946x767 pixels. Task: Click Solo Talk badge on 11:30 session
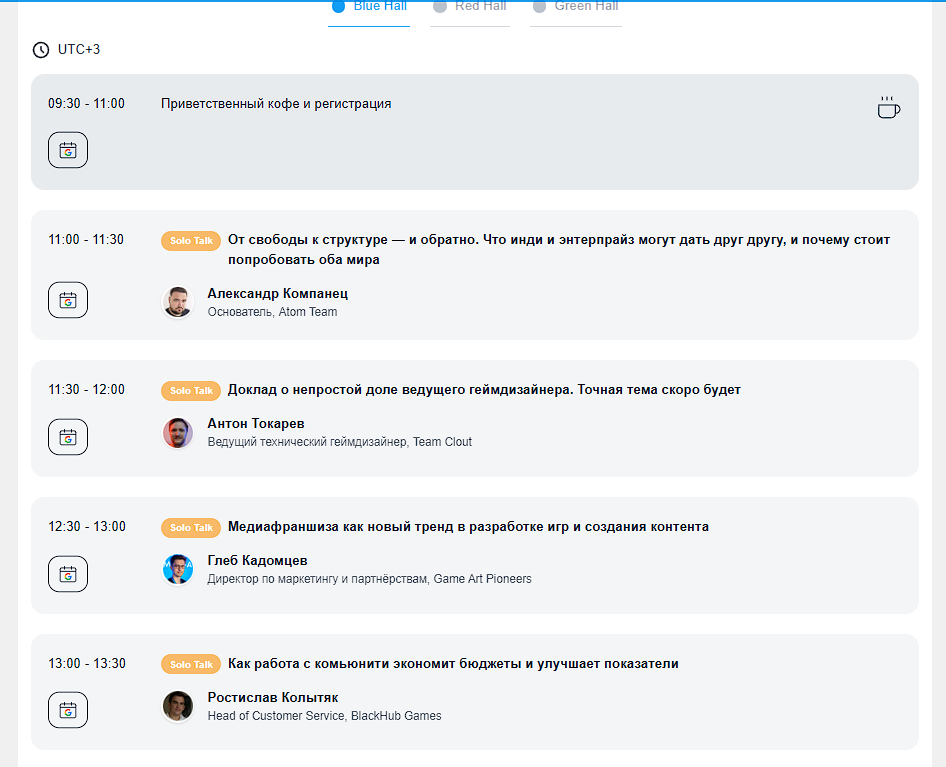coord(191,390)
